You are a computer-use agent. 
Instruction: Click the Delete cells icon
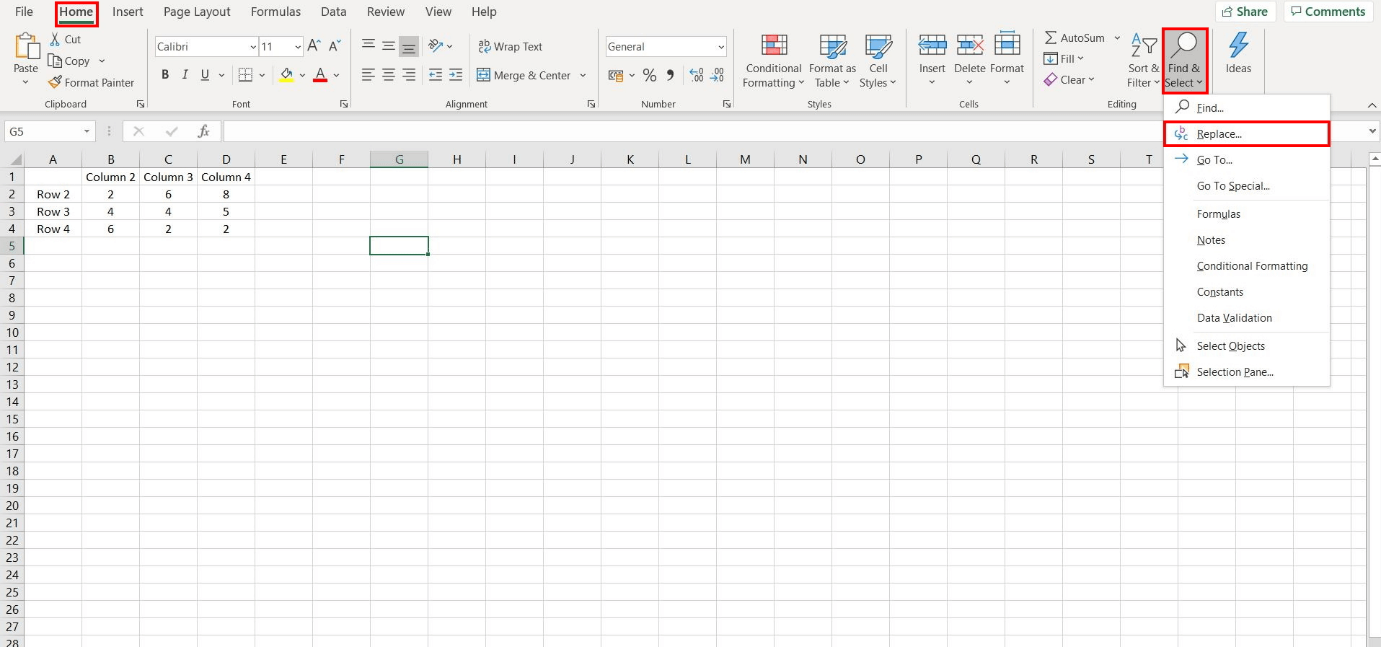(970, 45)
